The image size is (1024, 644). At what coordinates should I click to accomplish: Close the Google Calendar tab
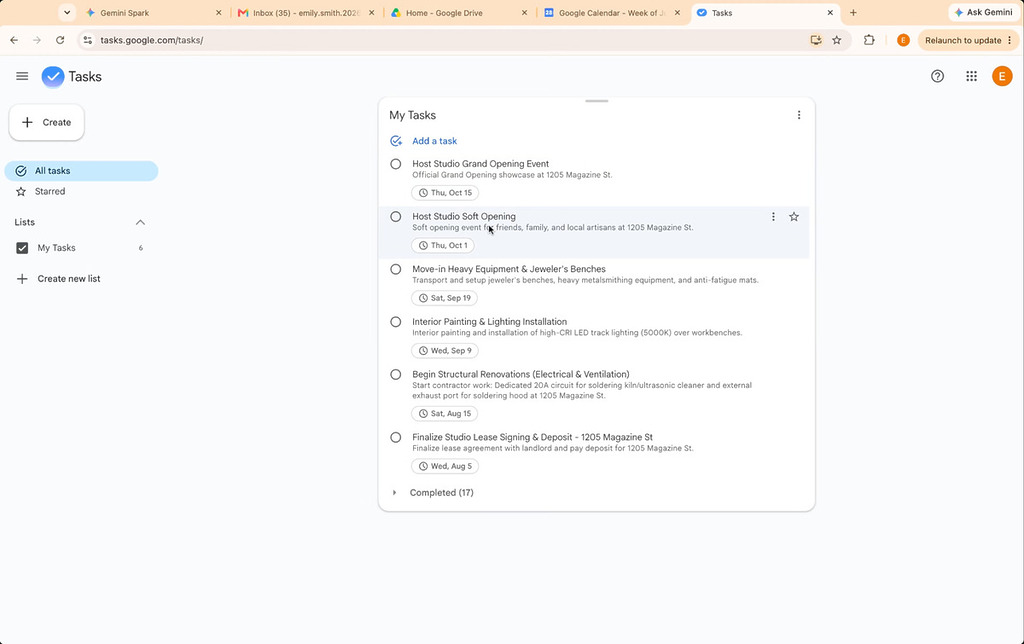[x=677, y=12]
